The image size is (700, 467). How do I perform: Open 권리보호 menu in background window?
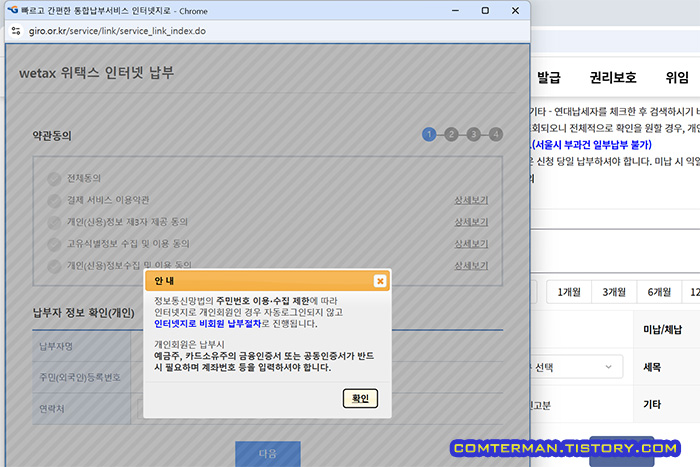(x=613, y=78)
